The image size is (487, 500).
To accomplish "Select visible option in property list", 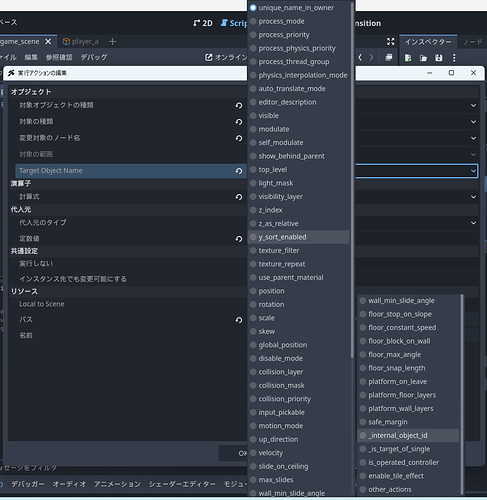I will pyautogui.click(x=299, y=116).
